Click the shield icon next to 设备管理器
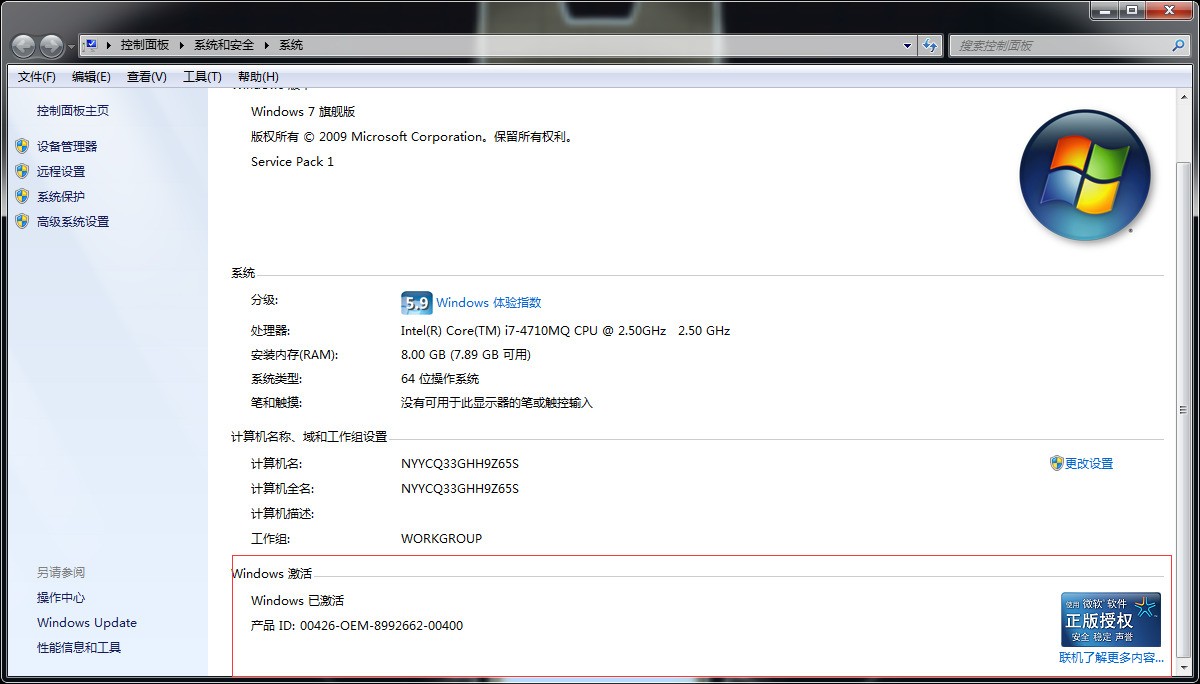Viewport: 1200px width, 684px height. pyautogui.click(x=22, y=146)
